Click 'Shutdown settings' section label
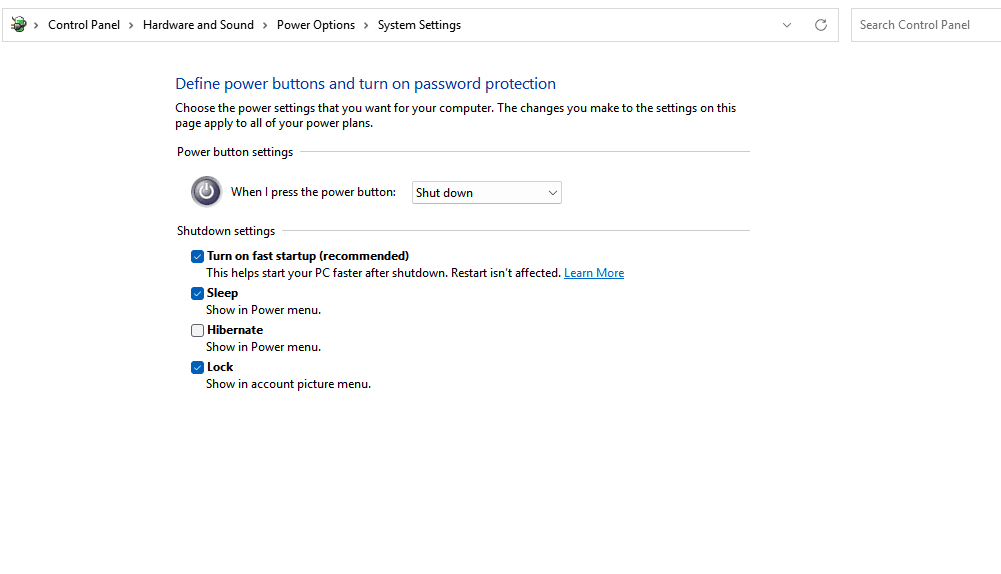1001x574 pixels. (226, 231)
